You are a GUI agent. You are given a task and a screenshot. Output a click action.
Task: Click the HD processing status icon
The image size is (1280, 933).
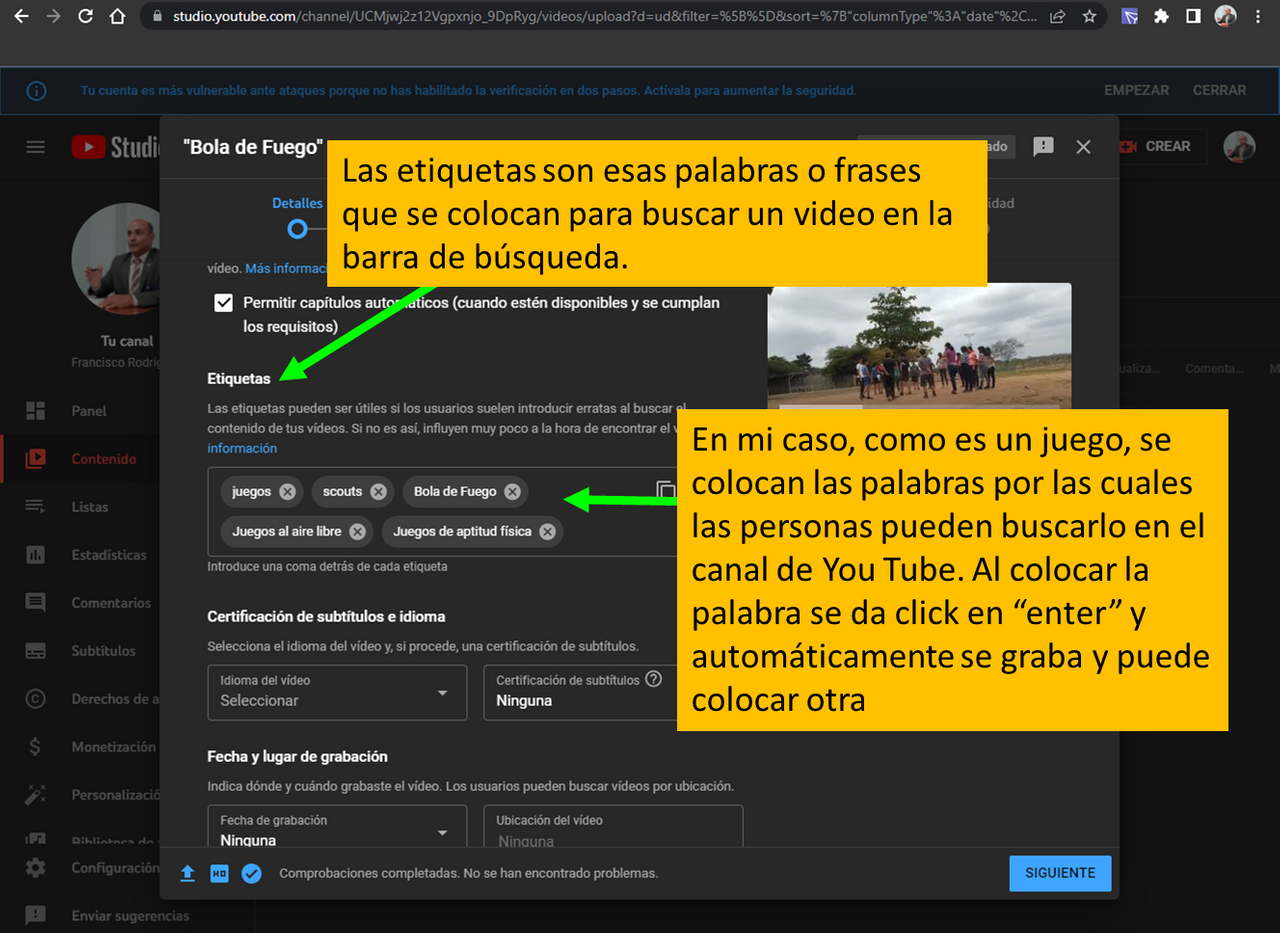219,873
